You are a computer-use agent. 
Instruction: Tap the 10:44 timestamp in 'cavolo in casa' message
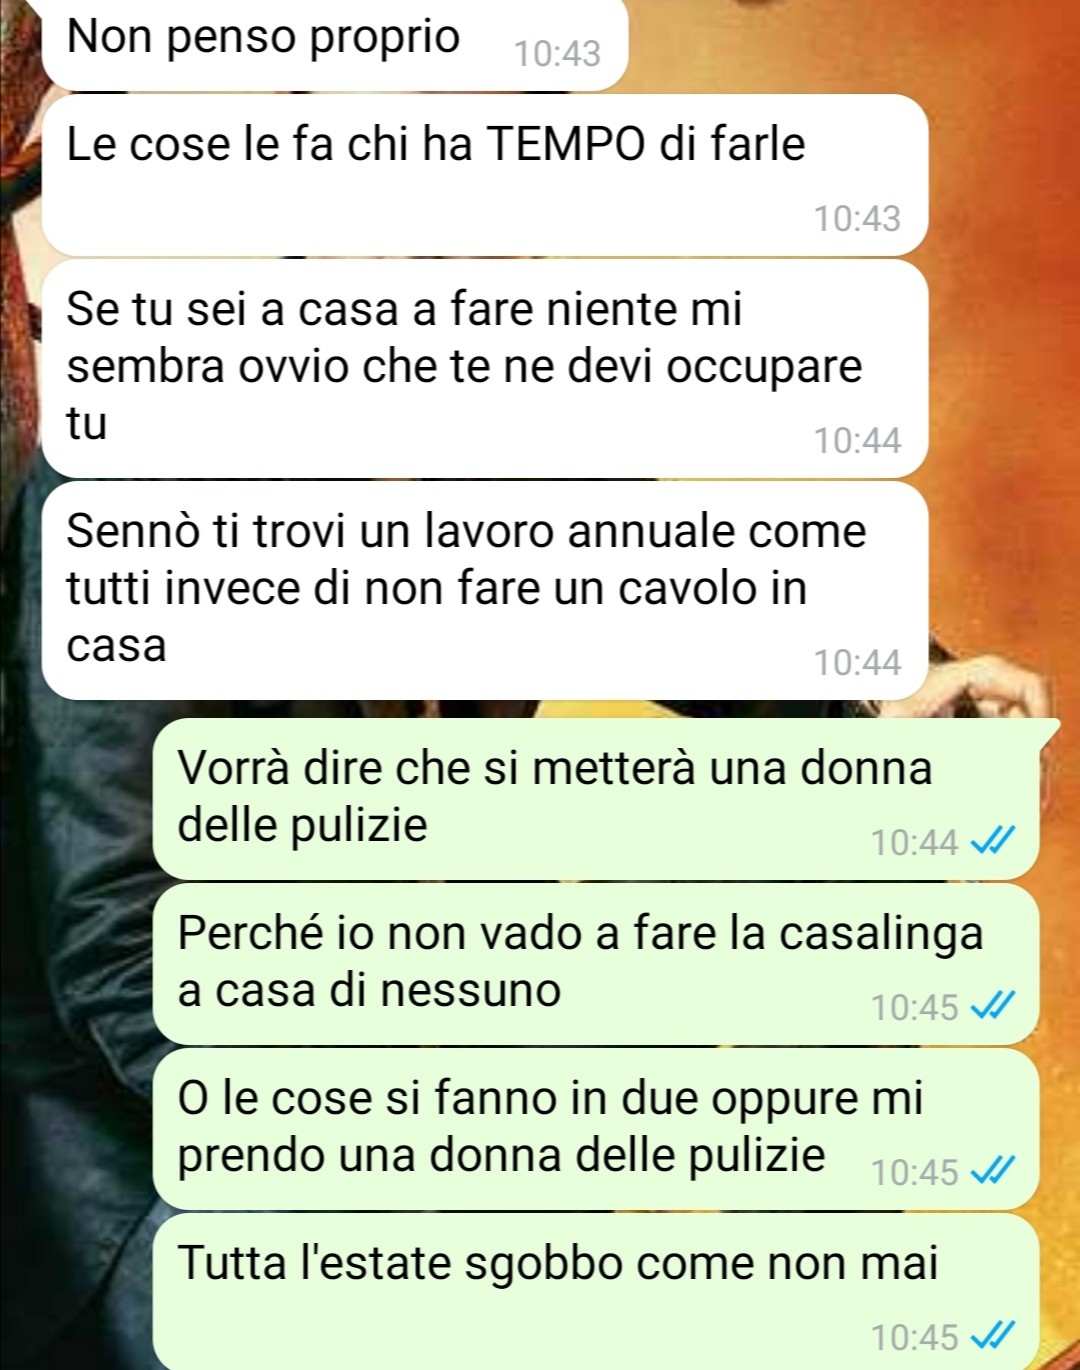pyautogui.click(x=857, y=662)
